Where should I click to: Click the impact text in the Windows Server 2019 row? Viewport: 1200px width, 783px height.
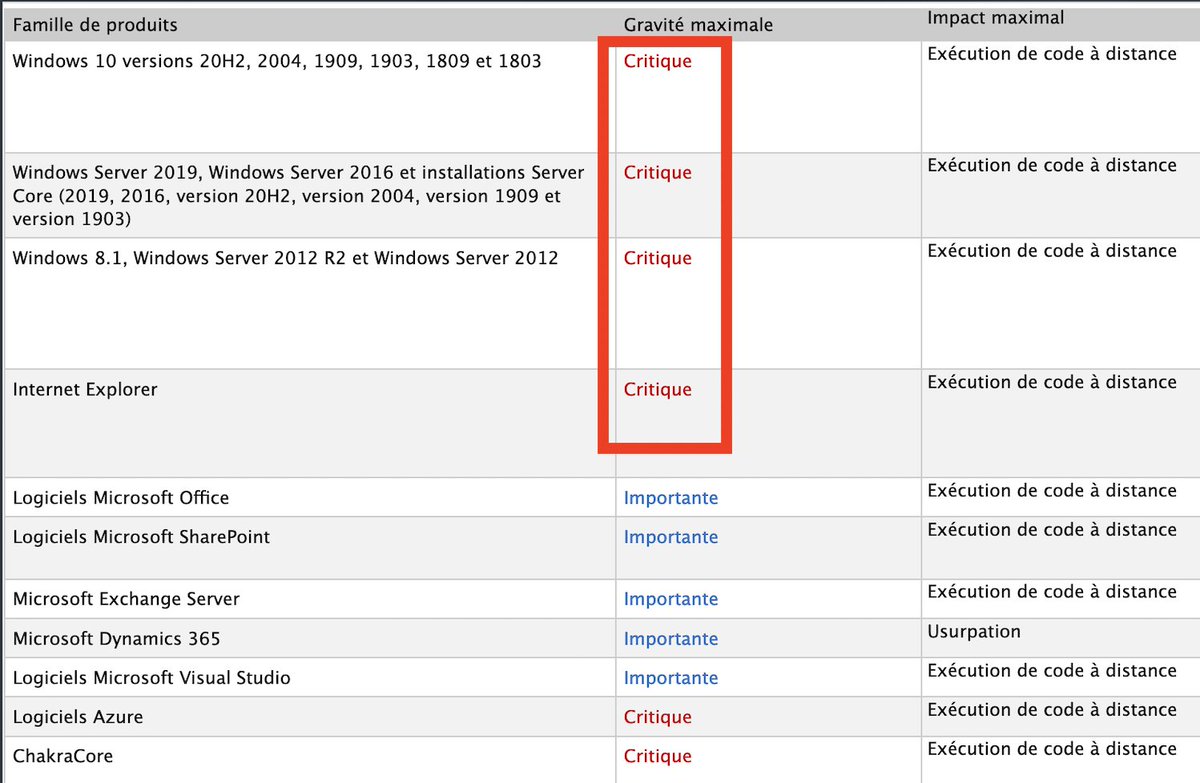click(1052, 165)
